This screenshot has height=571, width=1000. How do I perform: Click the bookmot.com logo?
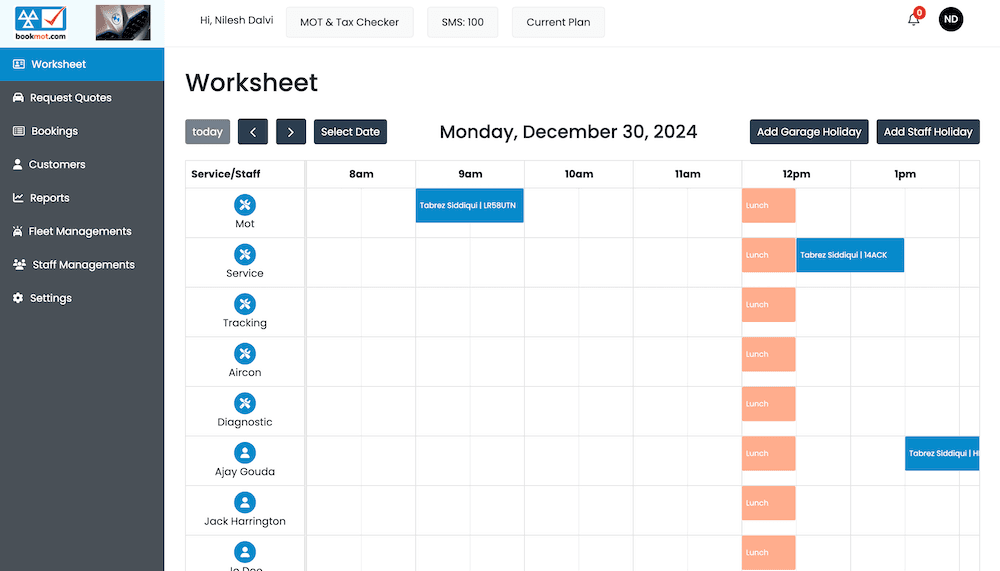coord(42,23)
